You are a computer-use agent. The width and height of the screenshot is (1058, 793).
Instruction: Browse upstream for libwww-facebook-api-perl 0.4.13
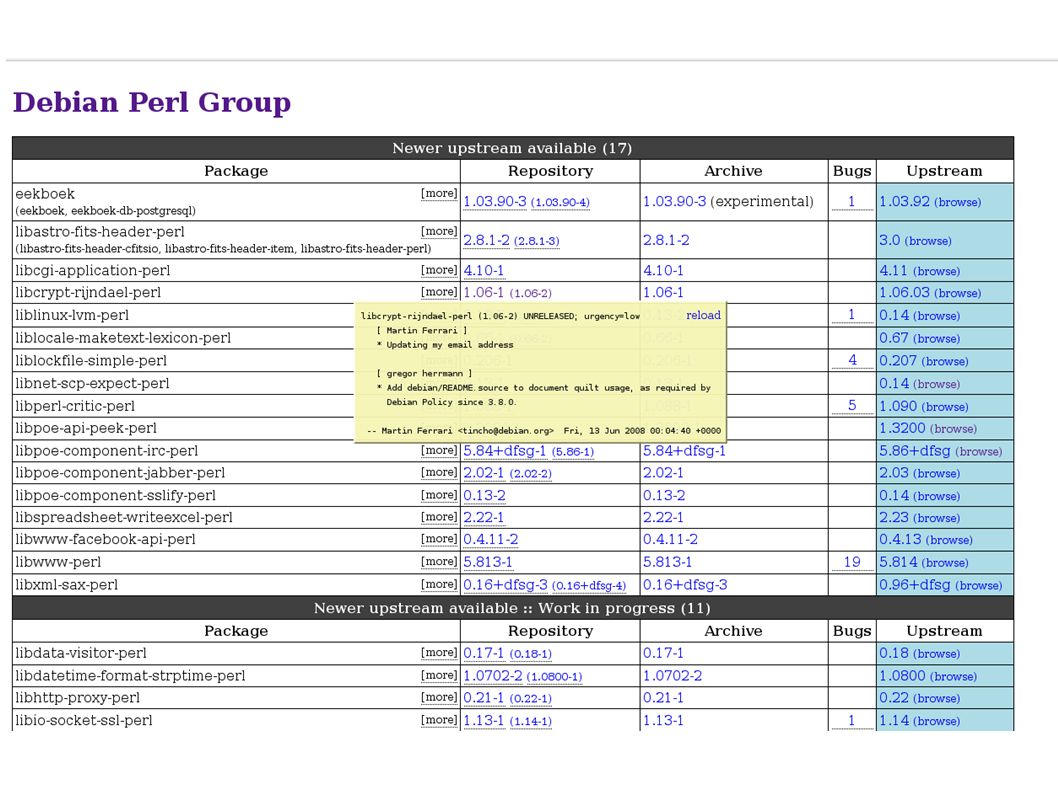coord(949,540)
